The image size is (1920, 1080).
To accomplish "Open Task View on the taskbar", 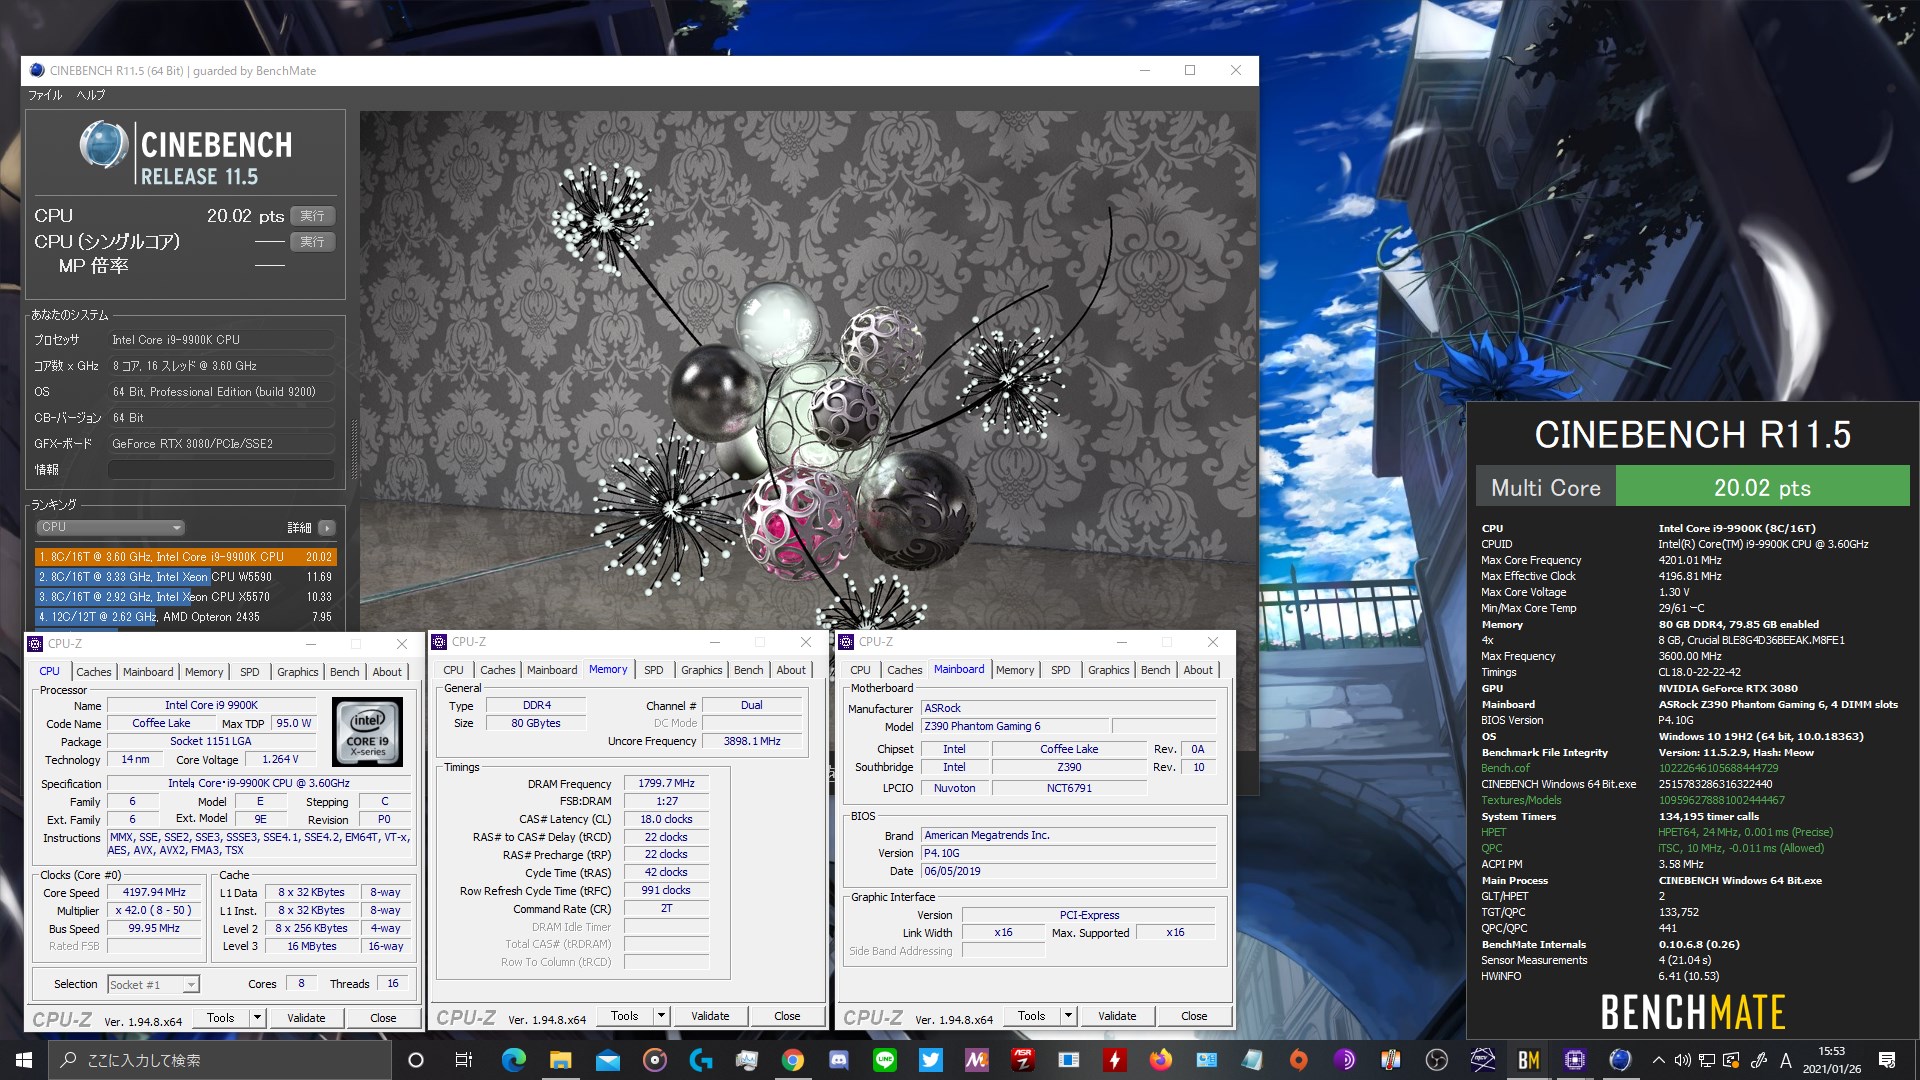I will click(463, 1060).
